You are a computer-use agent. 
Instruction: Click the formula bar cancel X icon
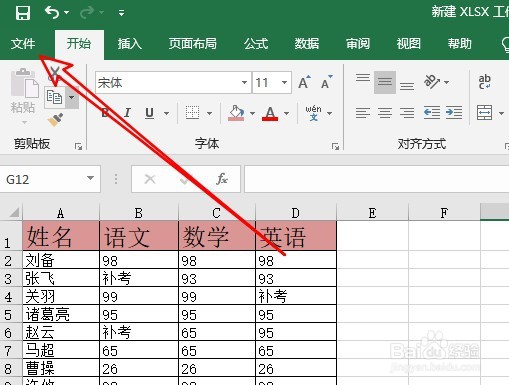point(150,179)
